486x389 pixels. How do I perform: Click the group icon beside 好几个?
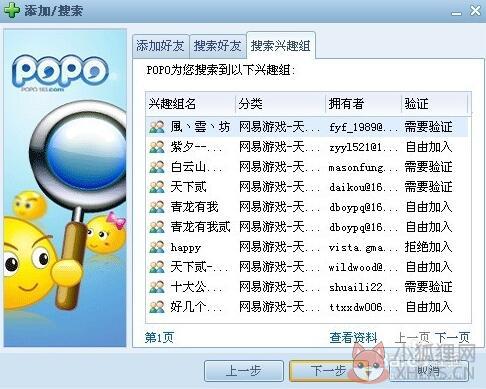click(157, 307)
